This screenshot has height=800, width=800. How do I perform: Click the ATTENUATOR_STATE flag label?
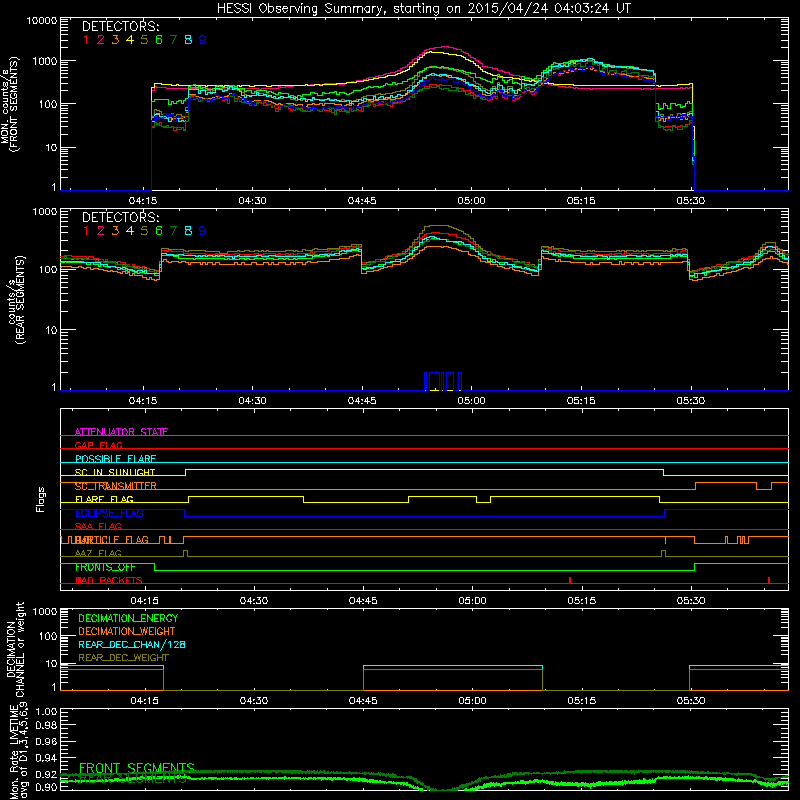pos(121,432)
